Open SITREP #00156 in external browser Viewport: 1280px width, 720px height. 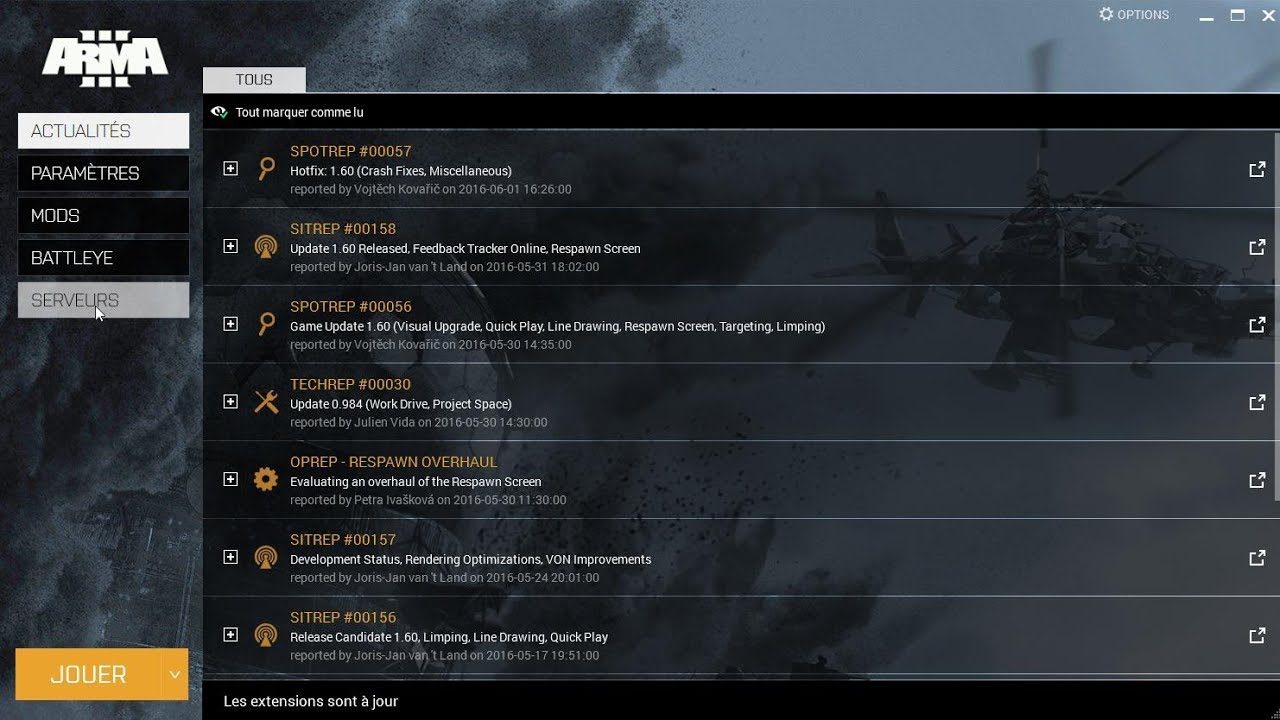point(1257,635)
